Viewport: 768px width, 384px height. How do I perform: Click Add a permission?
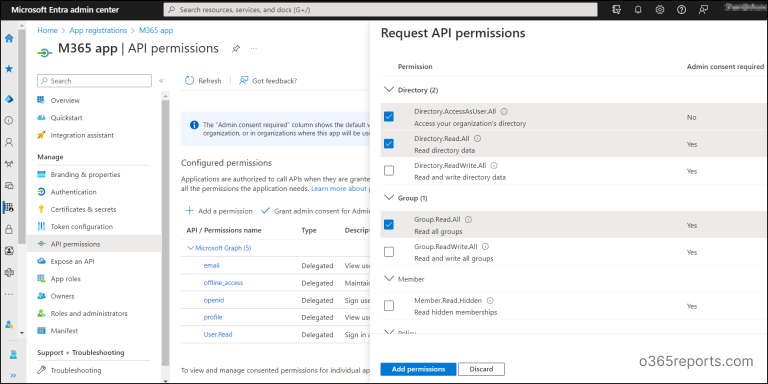pos(218,211)
